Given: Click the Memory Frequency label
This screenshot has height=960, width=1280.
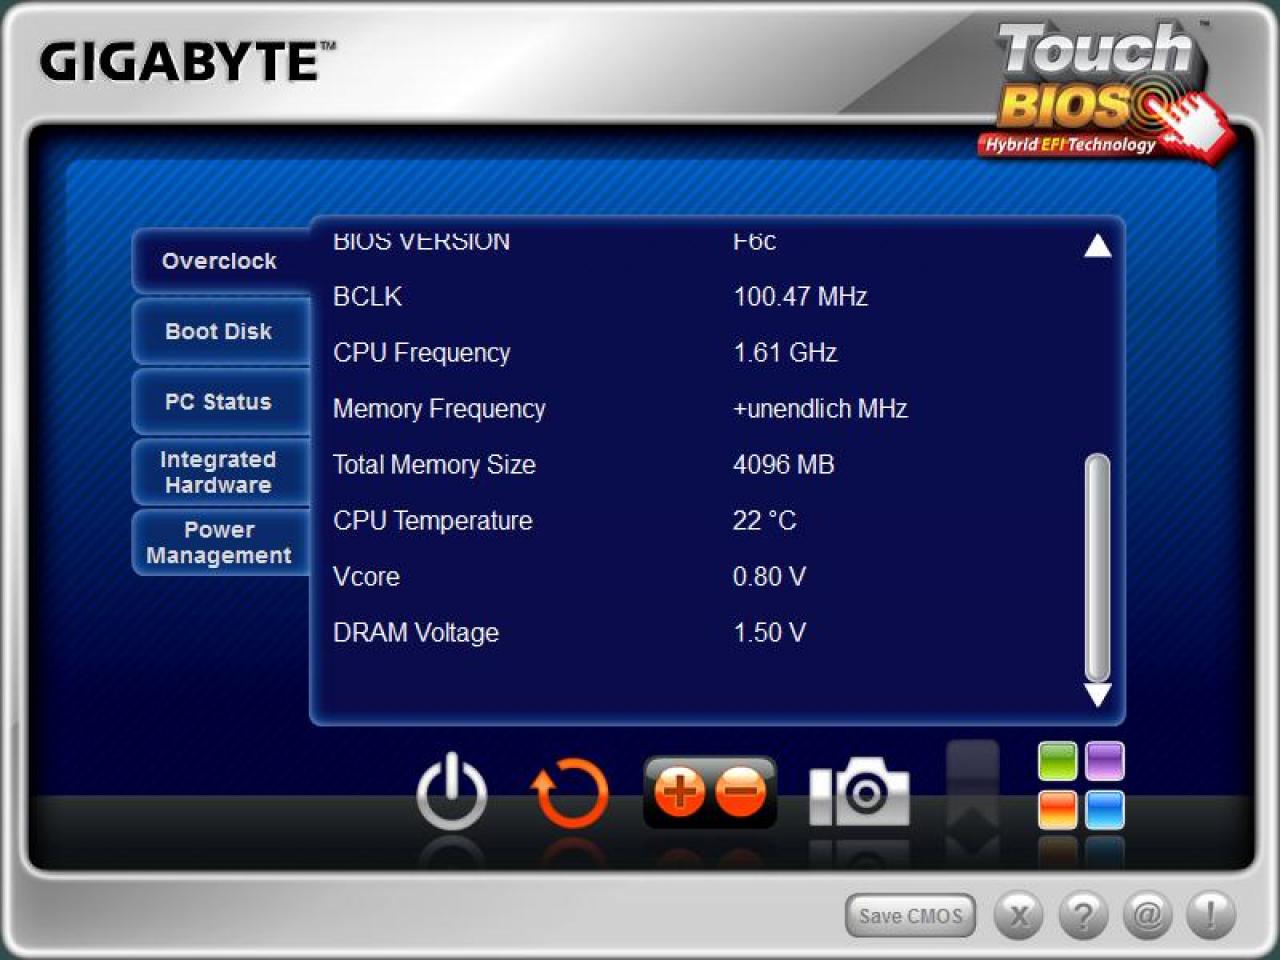Looking at the screenshot, I should [x=439, y=408].
